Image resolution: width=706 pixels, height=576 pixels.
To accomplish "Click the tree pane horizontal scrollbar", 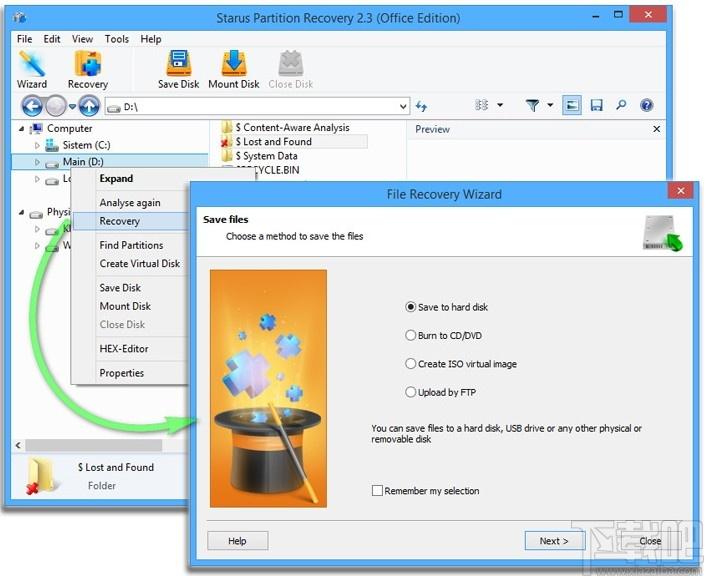I will [x=94, y=445].
